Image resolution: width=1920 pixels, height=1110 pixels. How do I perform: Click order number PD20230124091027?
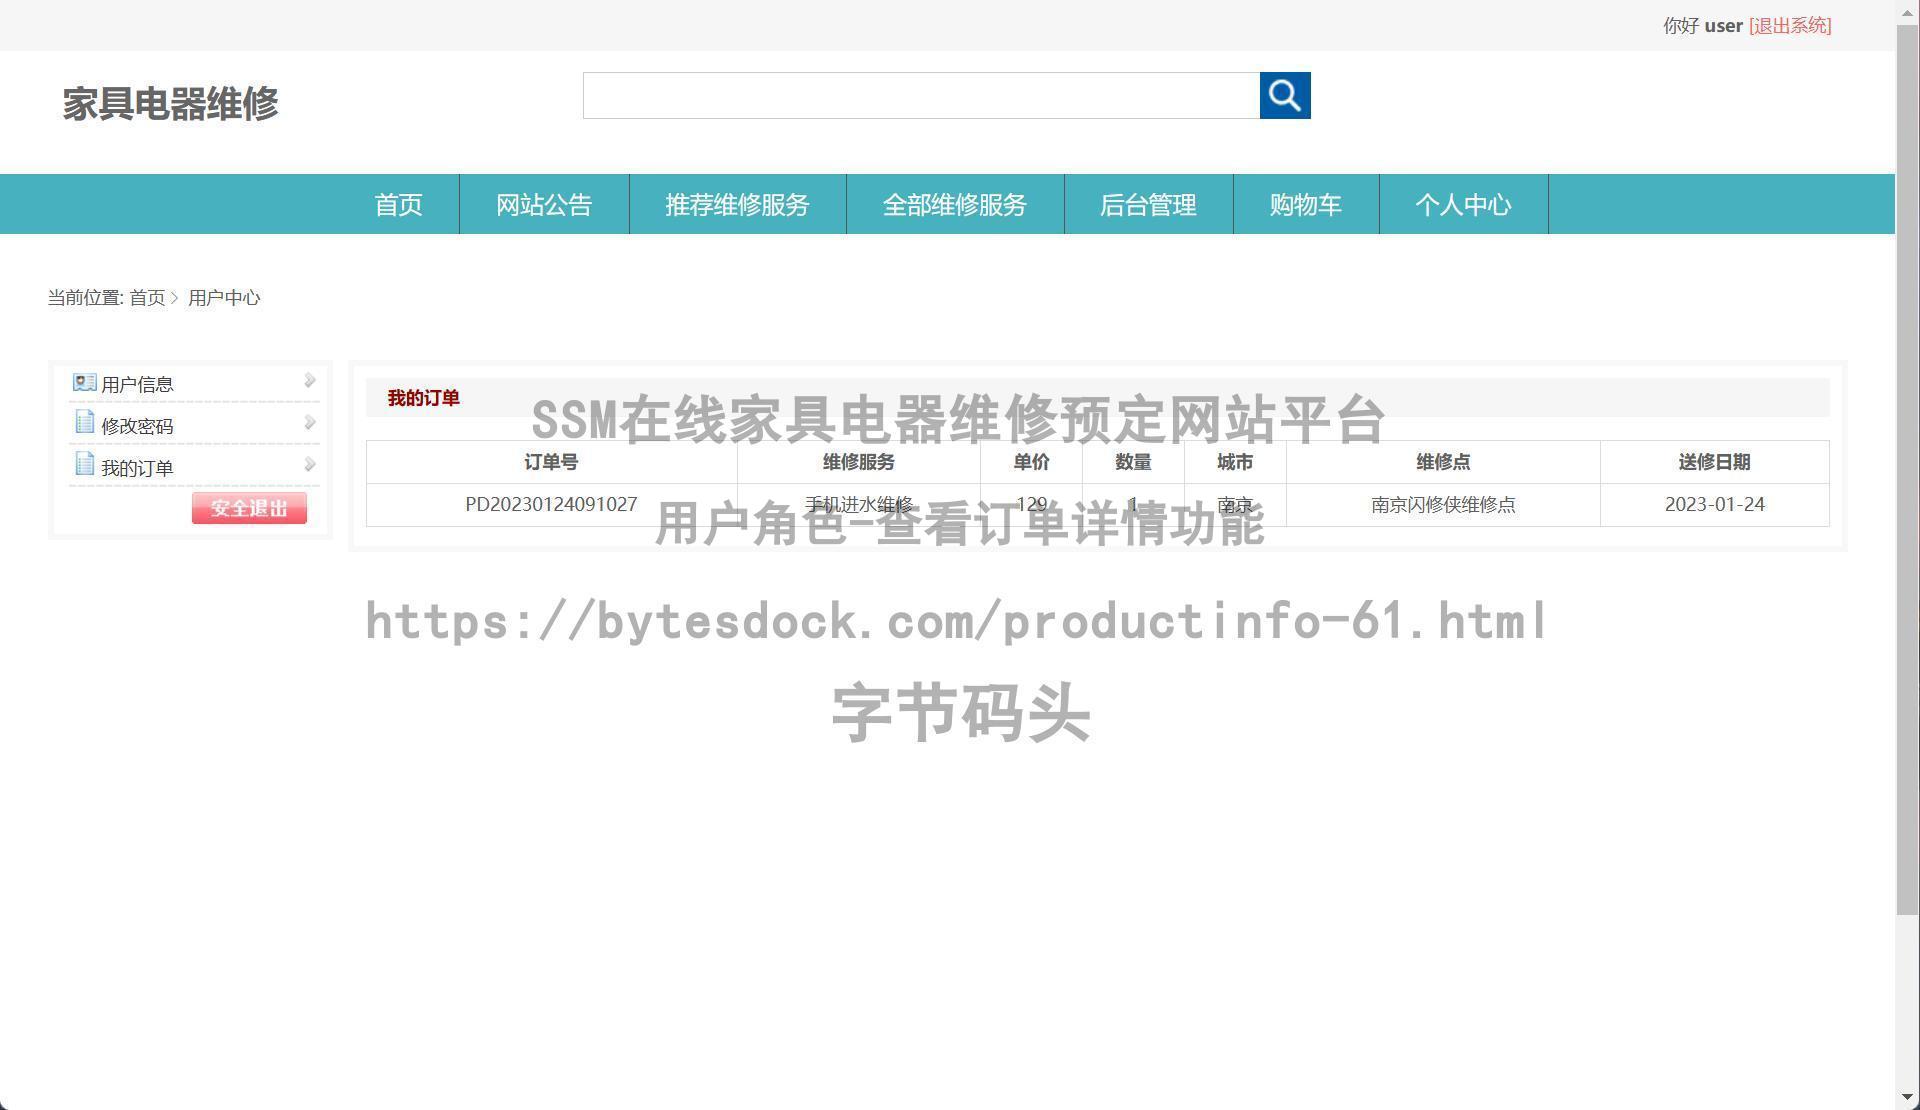[551, 505]
